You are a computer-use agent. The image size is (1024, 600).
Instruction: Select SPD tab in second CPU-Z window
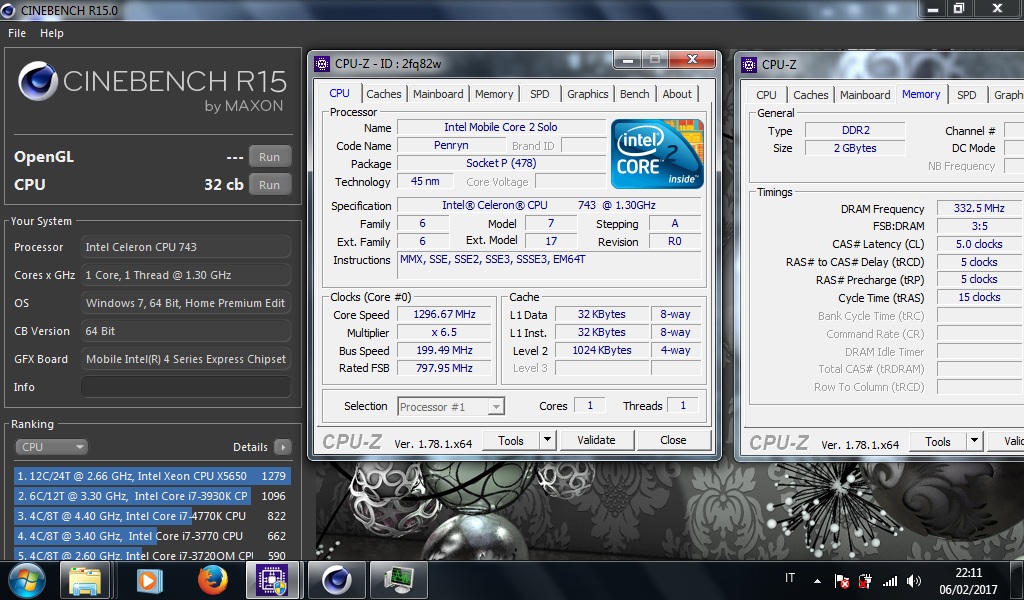(x=967, y=95)
